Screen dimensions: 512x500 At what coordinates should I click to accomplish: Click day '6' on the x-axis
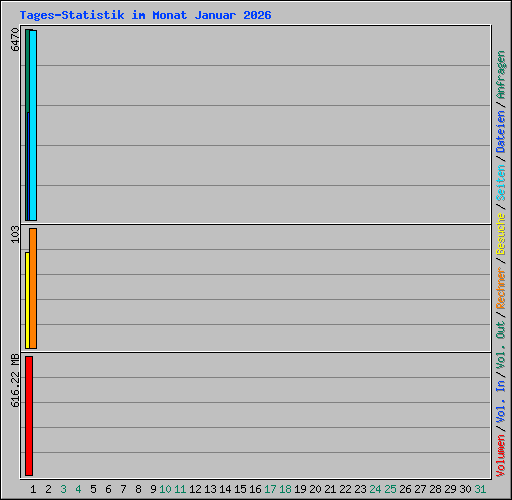coord(108,489)
